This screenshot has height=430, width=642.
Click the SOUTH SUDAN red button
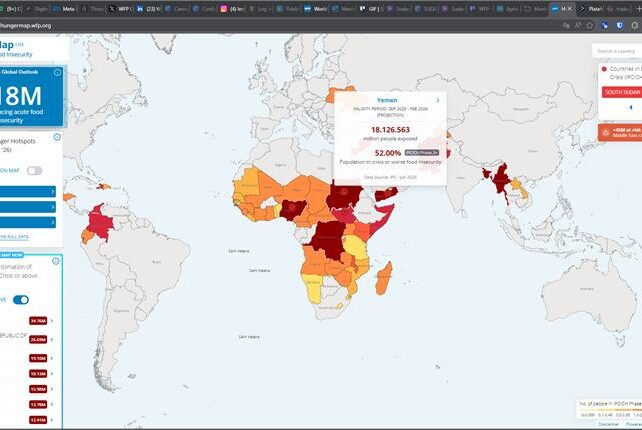pos(622,92)
